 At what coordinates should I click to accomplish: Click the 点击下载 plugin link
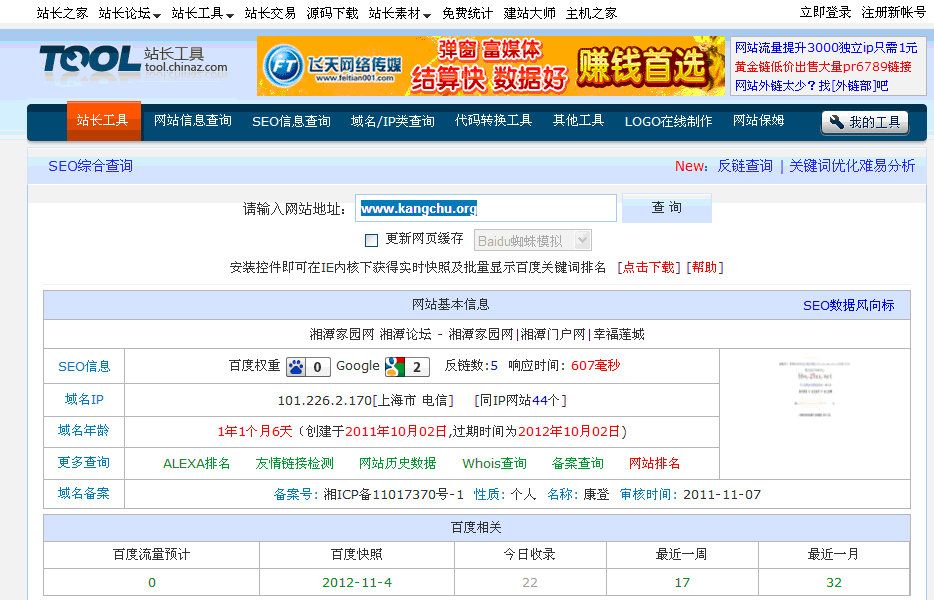(649, 268)
